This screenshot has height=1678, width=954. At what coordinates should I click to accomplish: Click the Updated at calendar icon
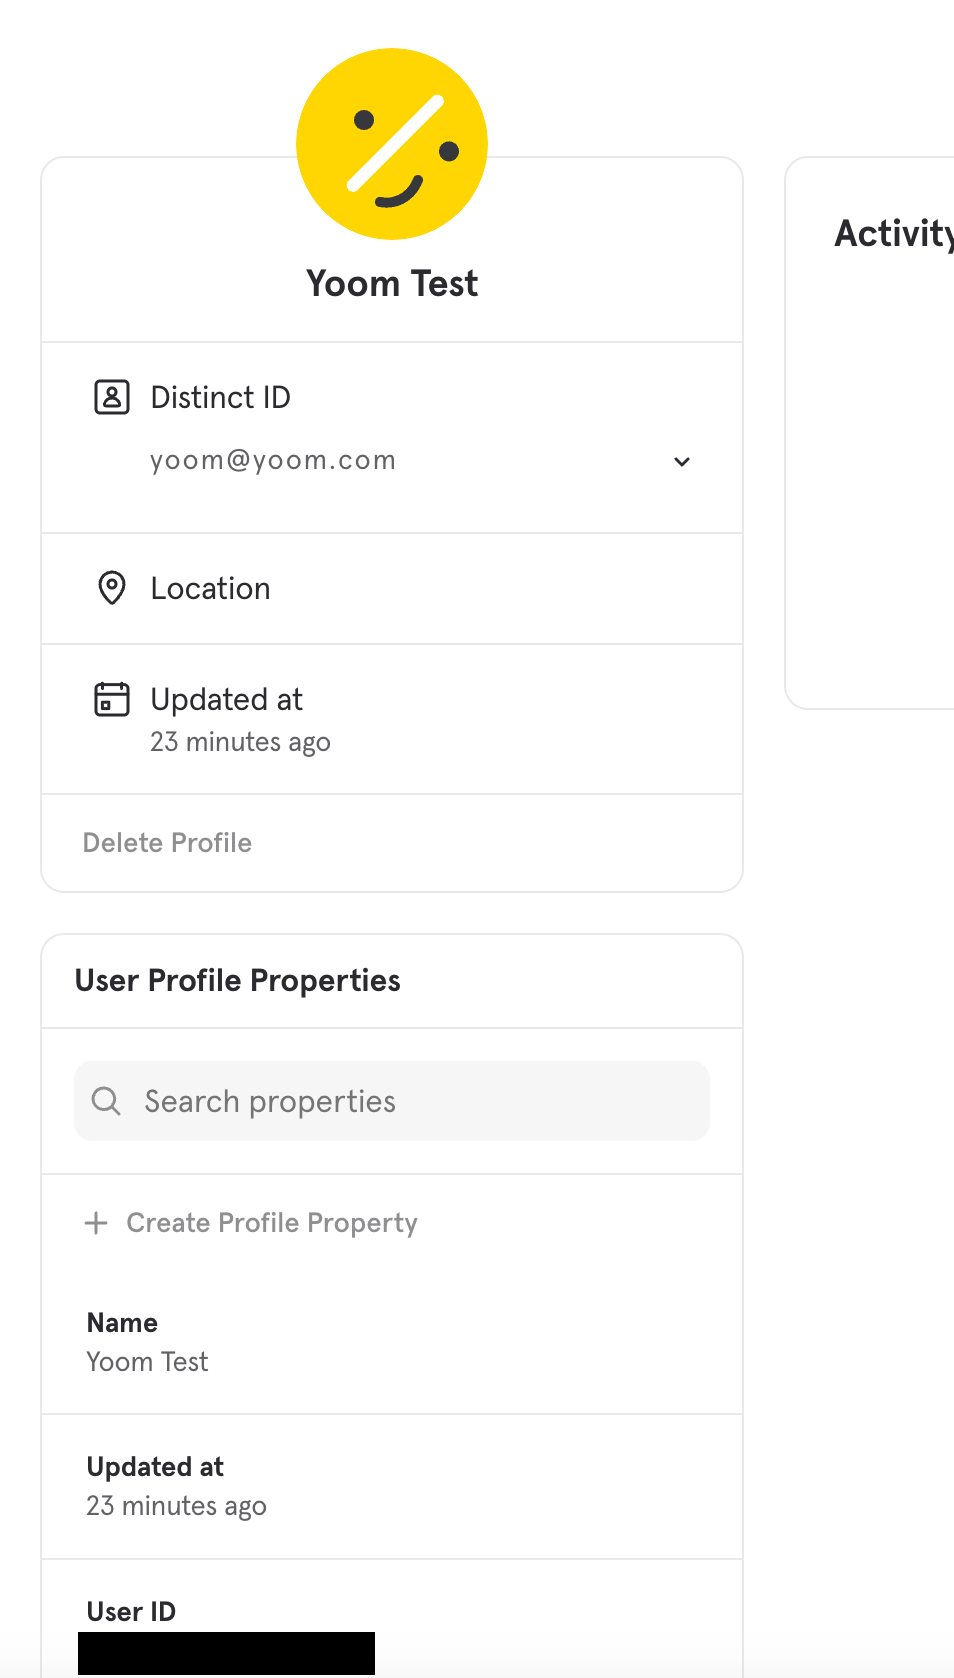[x=112, y=699]
